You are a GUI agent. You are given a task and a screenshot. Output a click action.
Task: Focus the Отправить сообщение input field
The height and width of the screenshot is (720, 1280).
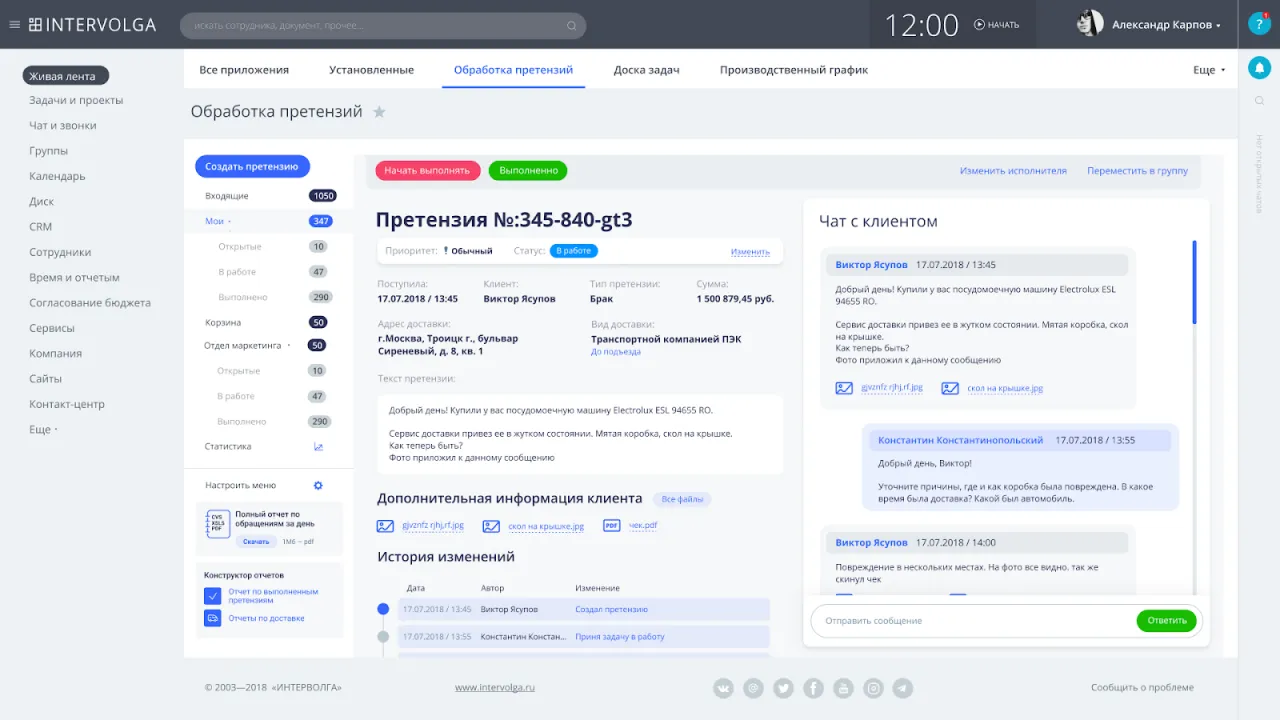pos(975,621)
